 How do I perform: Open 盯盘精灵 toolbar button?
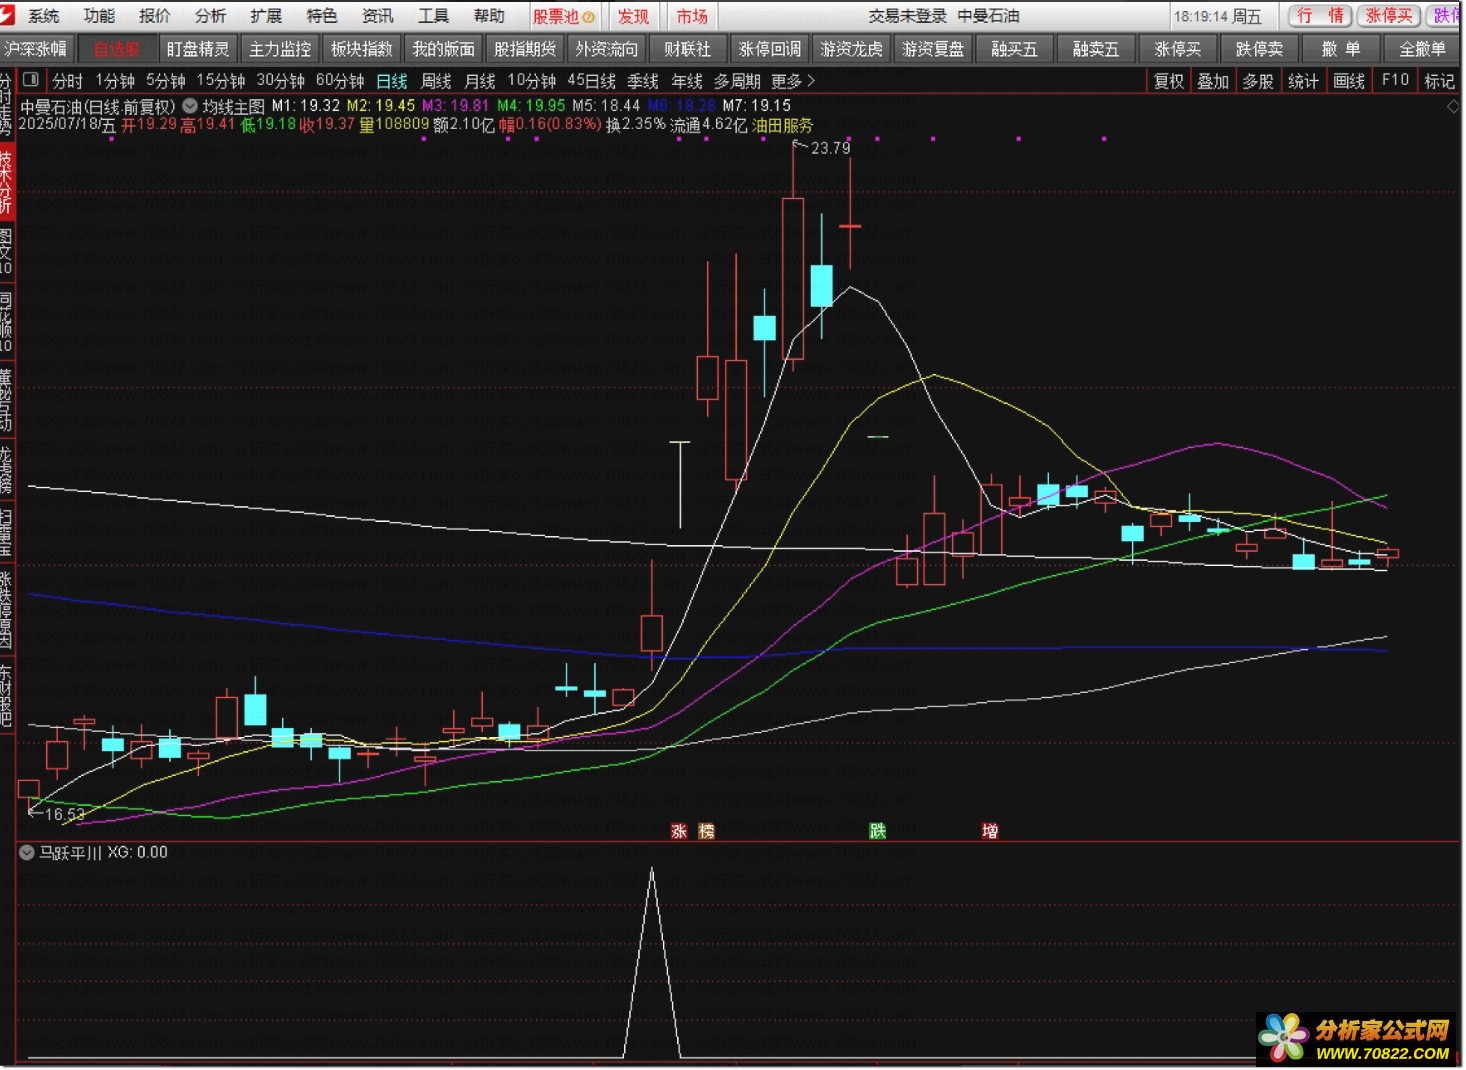coord(198,49)
